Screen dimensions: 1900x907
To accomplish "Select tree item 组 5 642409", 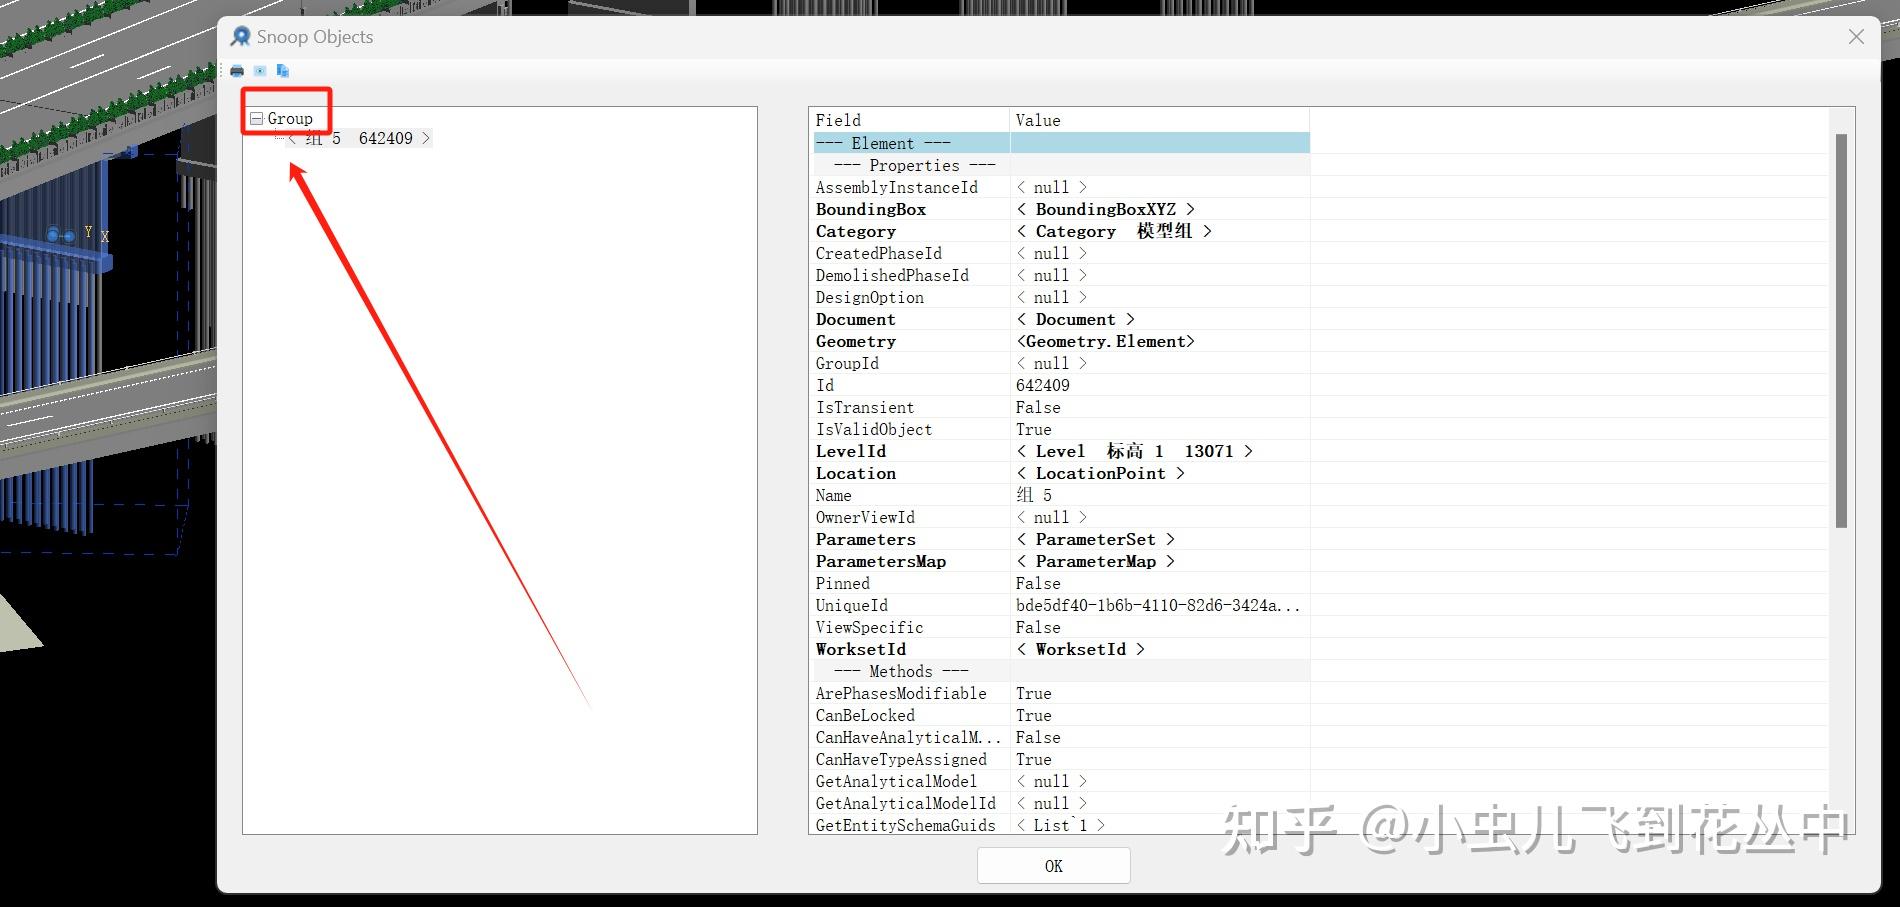I will [x=359, y=139].
